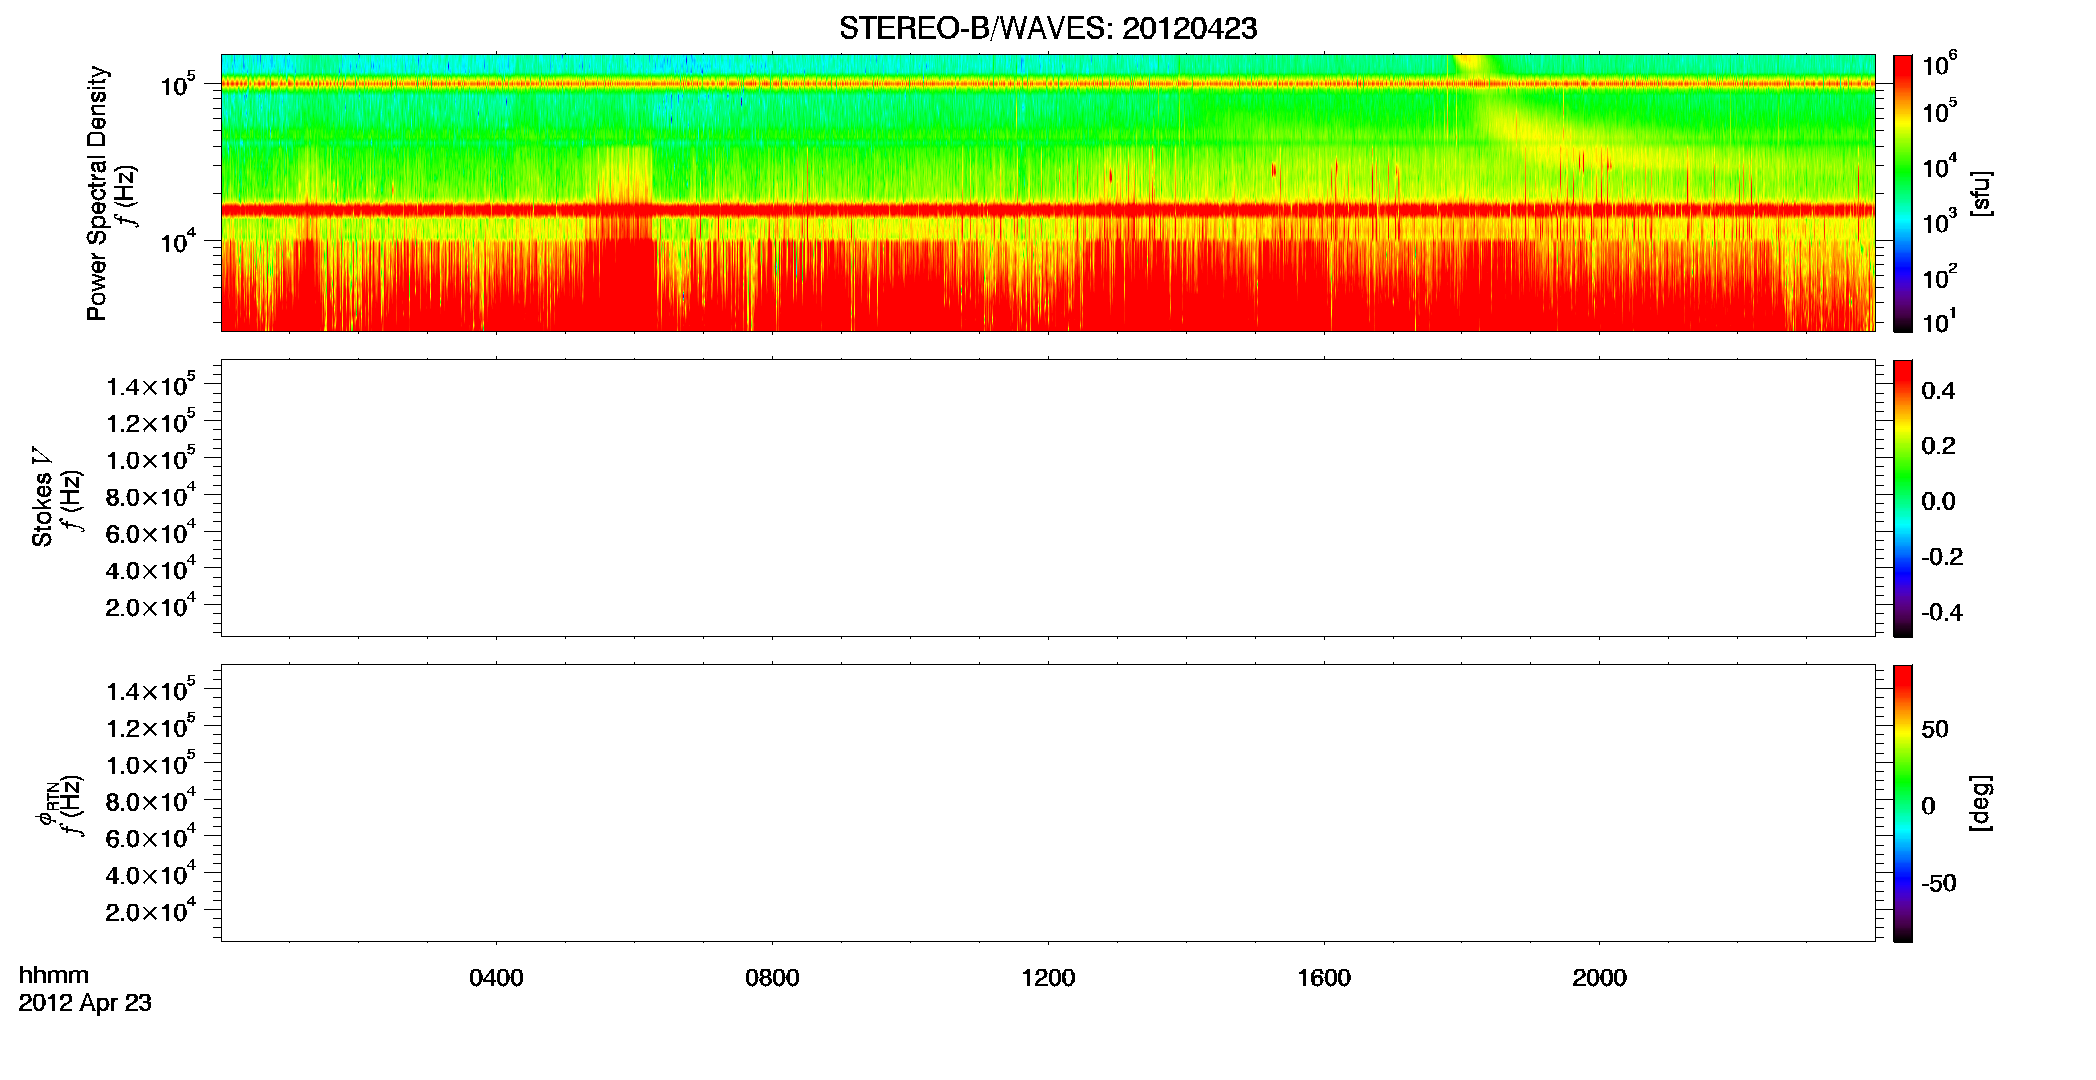2096x1080 pixels.
Task: Click the -50 value on phi color bar
Action: pyautogui.click(x=1939, y=883)
